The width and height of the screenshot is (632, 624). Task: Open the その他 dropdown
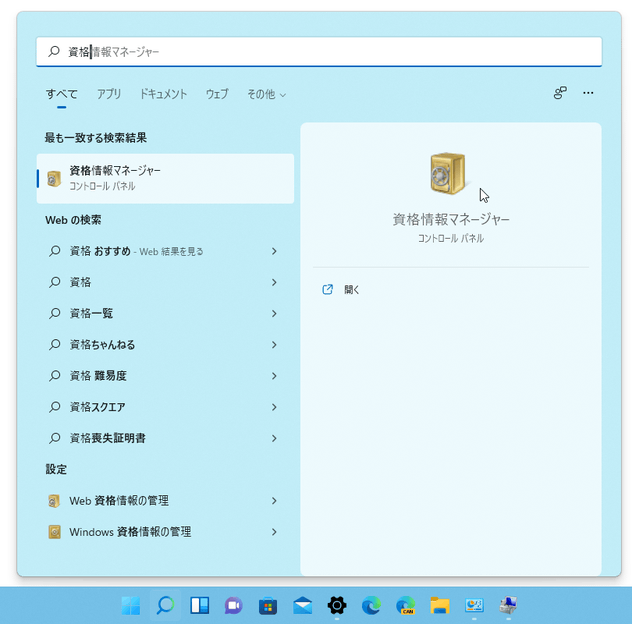tap(266, 94)
